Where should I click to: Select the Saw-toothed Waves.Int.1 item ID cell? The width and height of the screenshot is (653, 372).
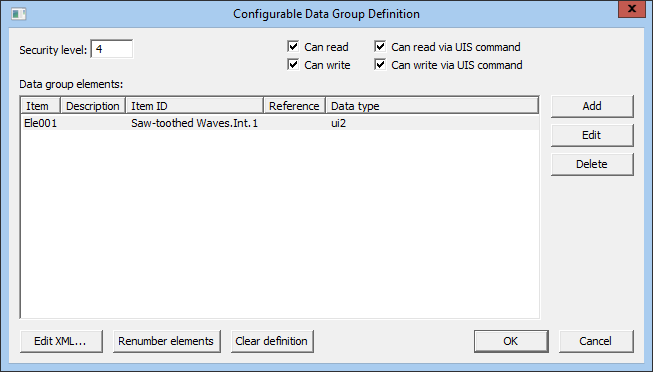click(x=194, y=123)
